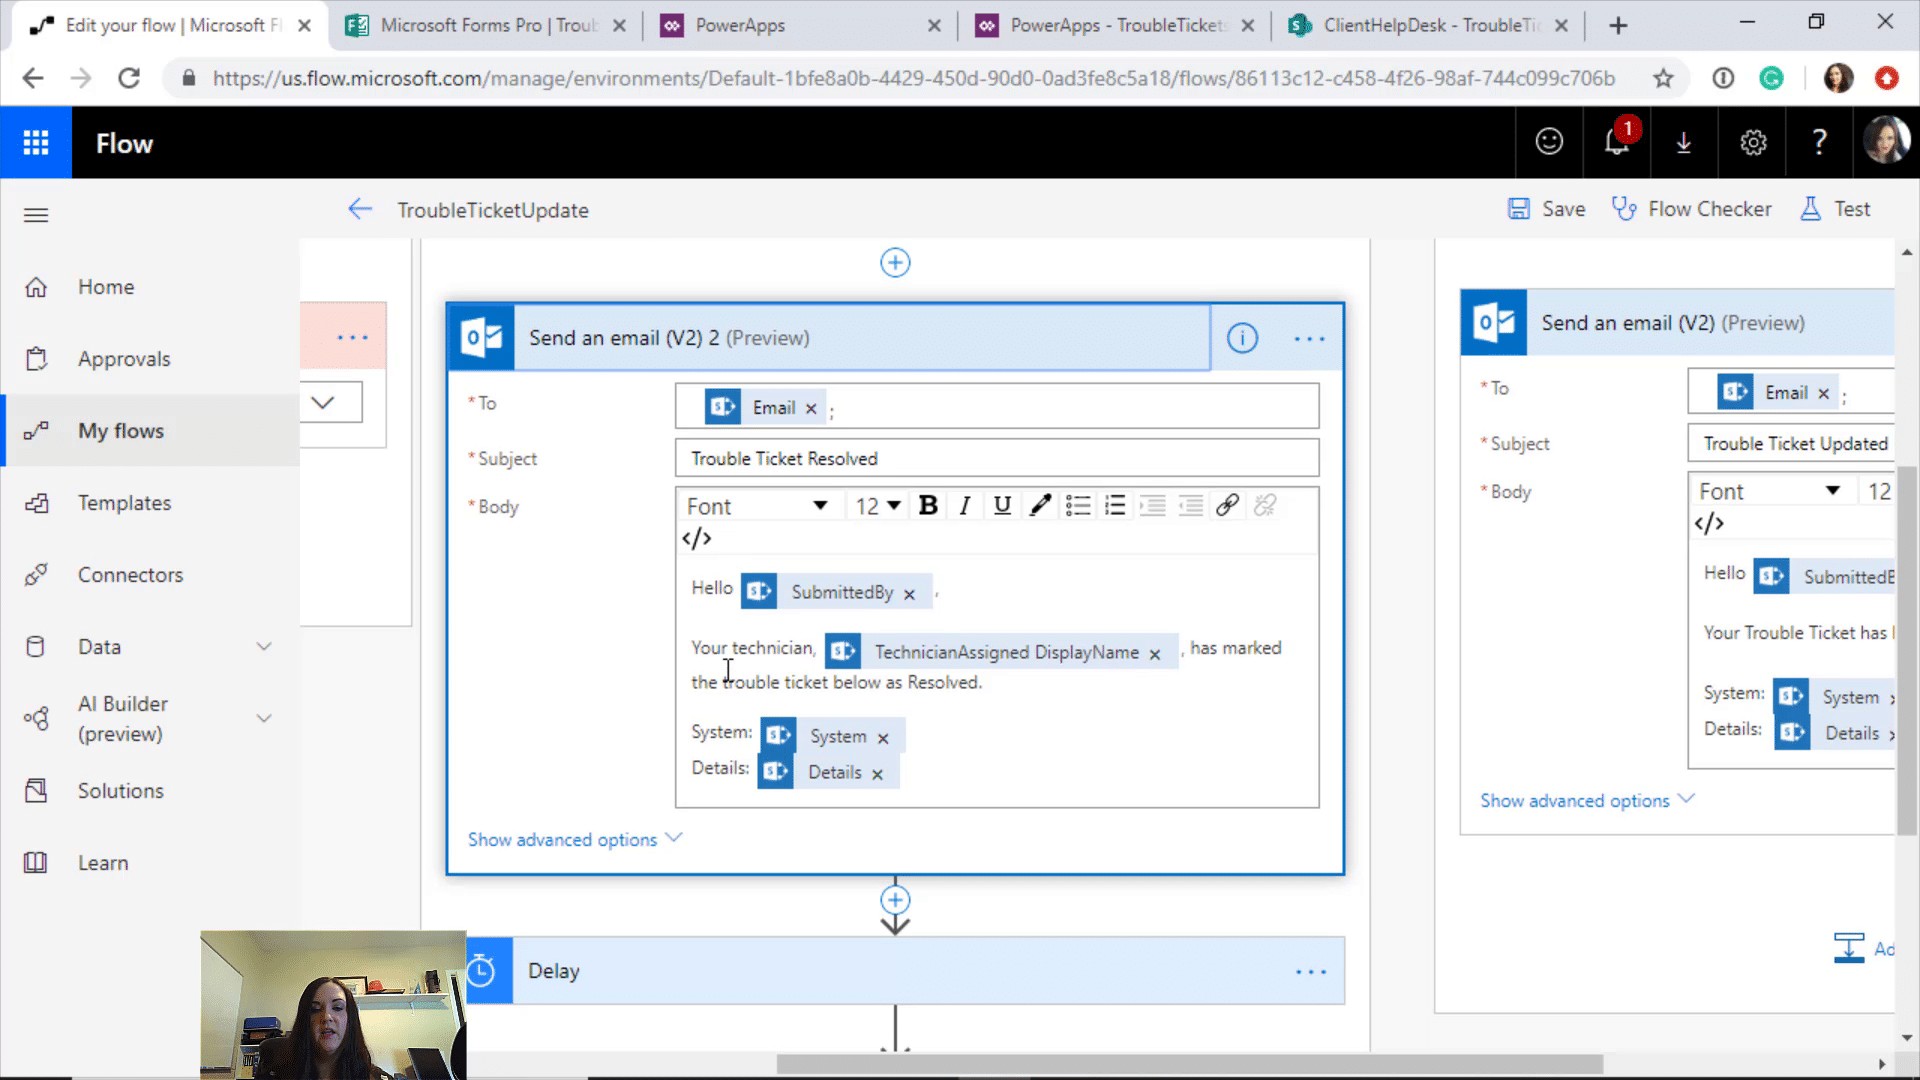Bookmark this page with the star
Image resolution: width=1920 pixels, height=1080 pixels.
(1663, 78)
